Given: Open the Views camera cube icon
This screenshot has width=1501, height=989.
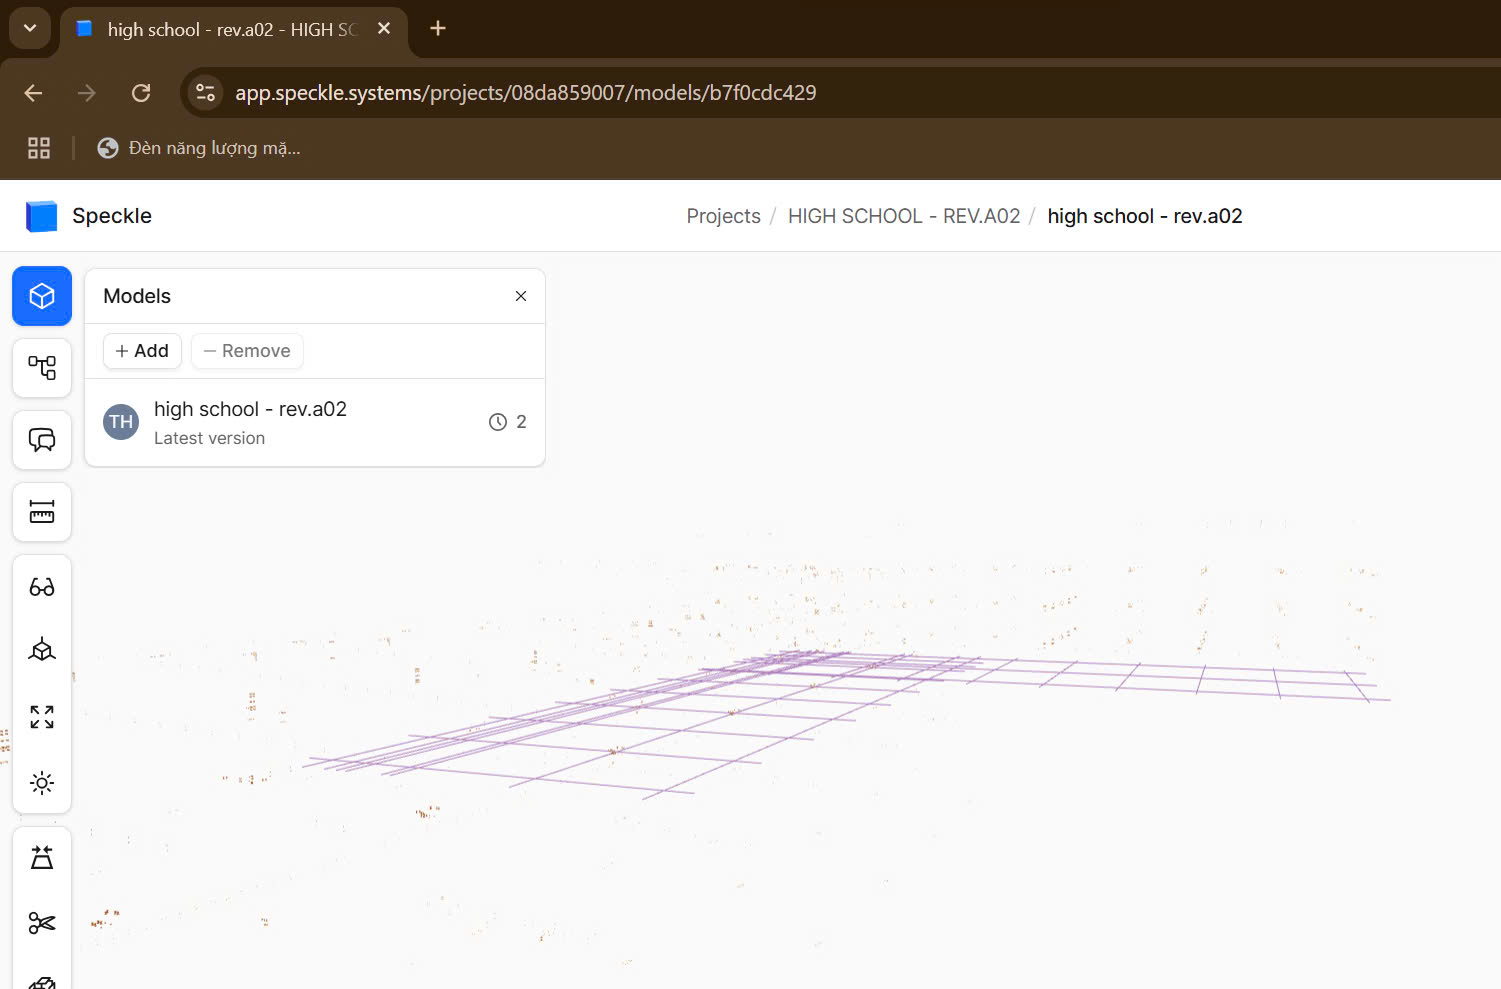Looking at the screenshot, I should click(42, 651).
